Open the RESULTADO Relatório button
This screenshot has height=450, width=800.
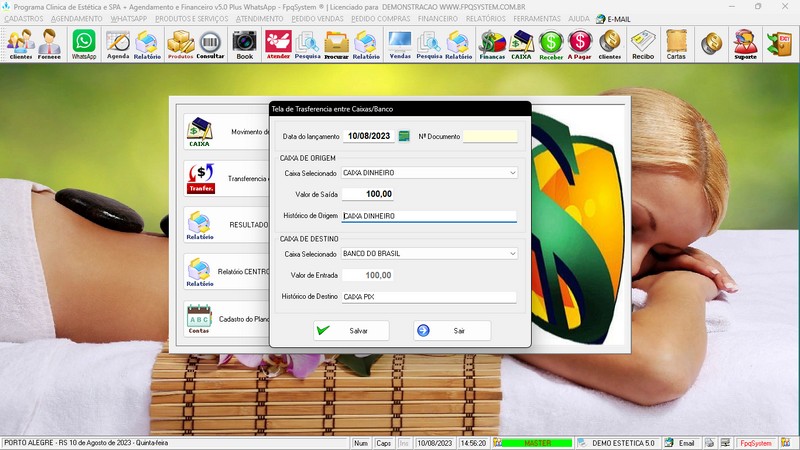[x=227, y=225]
